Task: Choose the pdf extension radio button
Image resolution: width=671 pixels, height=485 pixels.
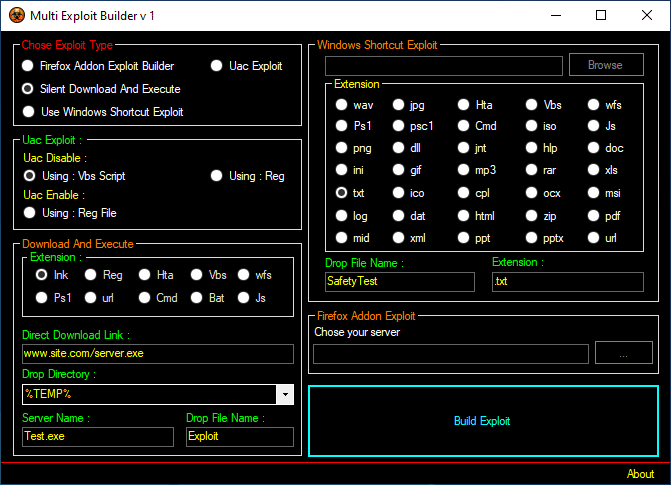Action: [x=595, y=216]
